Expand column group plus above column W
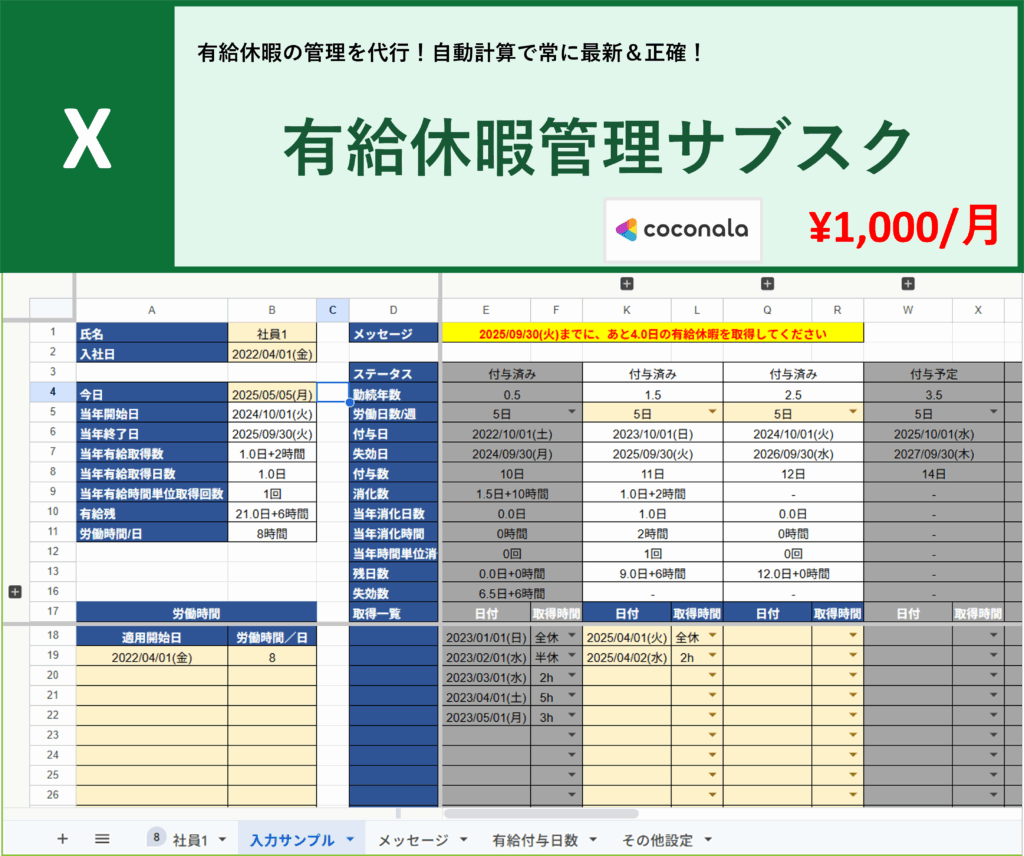This screenshot has width=1024, height=856. point(908,284)
